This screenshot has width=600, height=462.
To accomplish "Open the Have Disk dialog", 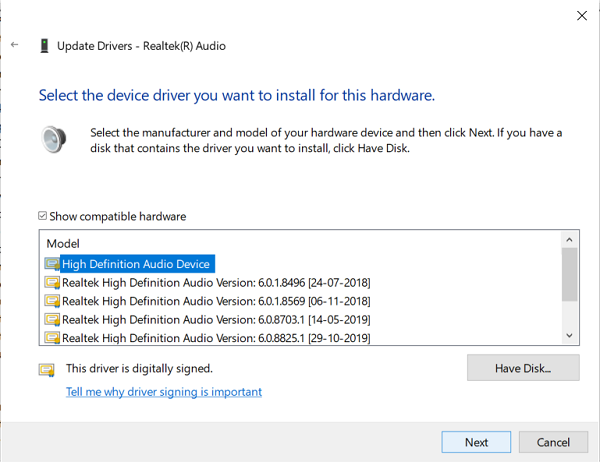I will pyautogui.click(x=523, y=368).
